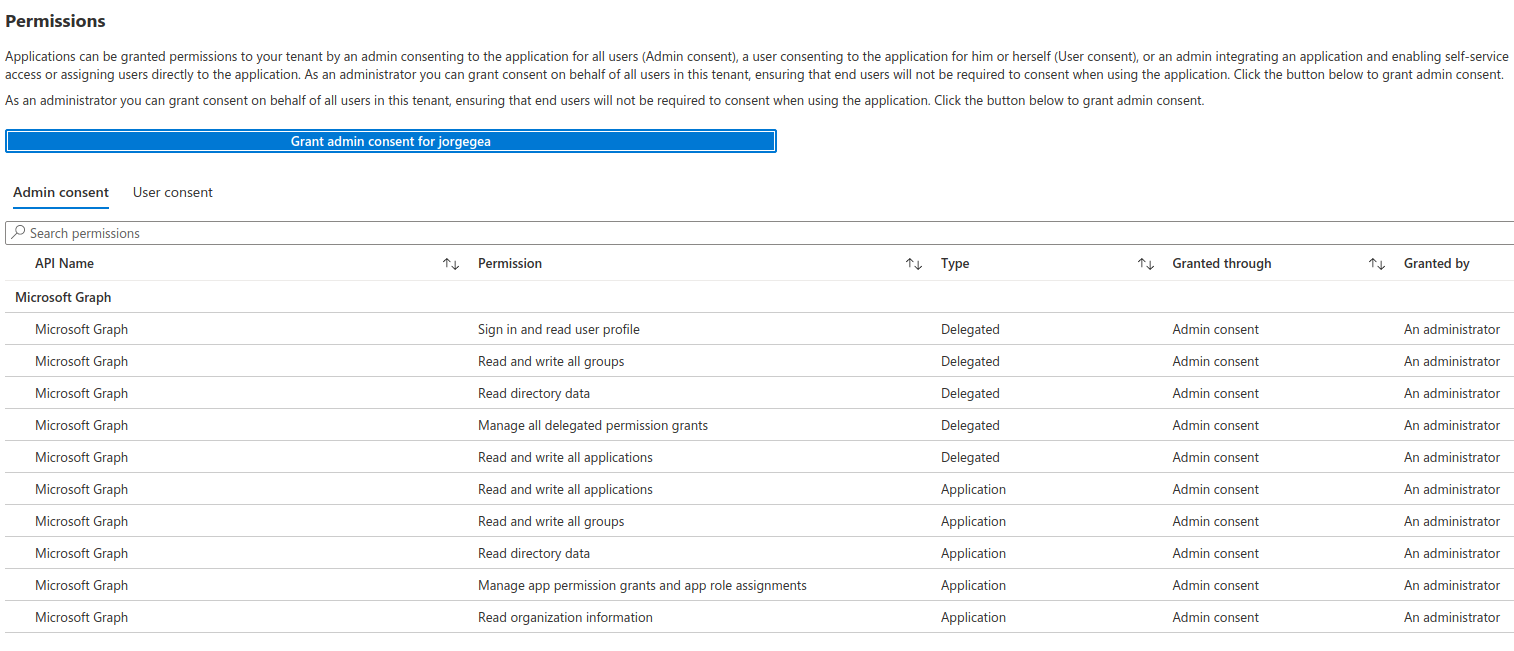Open Read organization information permission
This screenshot has height=651, width=1514.
coord(565,617)
